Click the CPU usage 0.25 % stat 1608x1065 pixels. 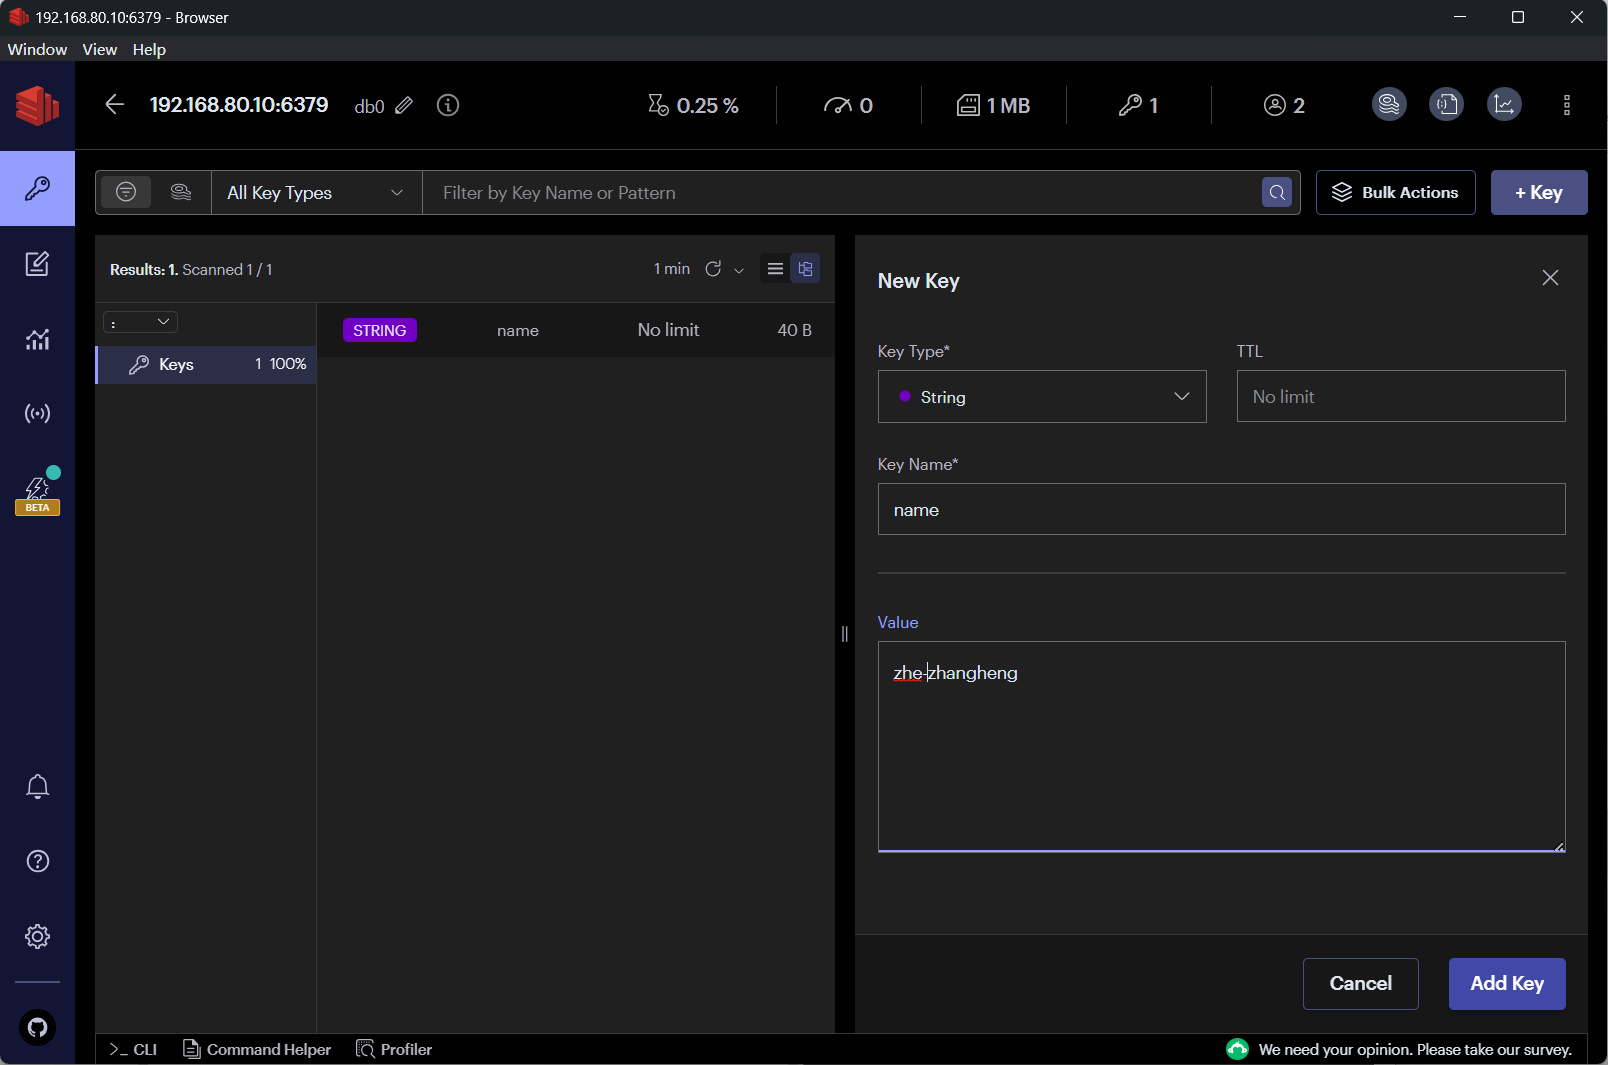[693, 105]
